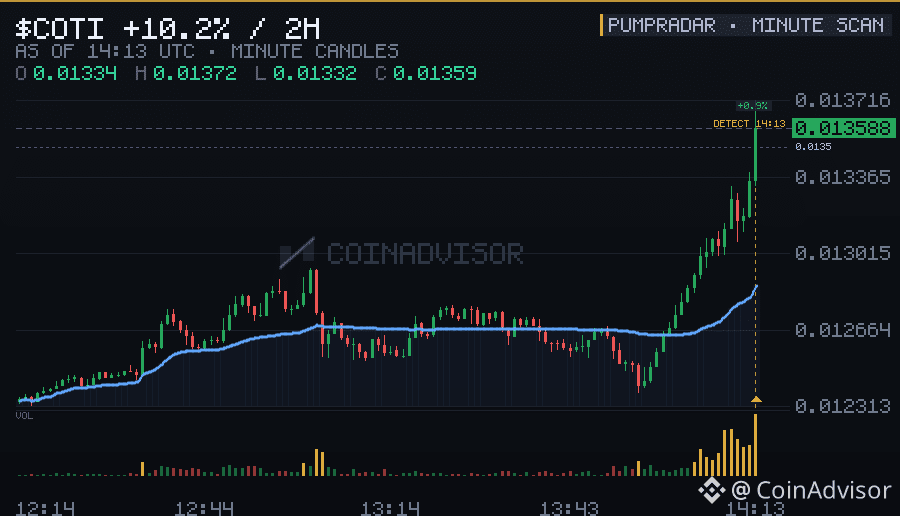Viewport: 900px width, 516px height.
Task: Select the PUMPRADAR MINUTE SCAN badge
Action: [x=746, y=25]
